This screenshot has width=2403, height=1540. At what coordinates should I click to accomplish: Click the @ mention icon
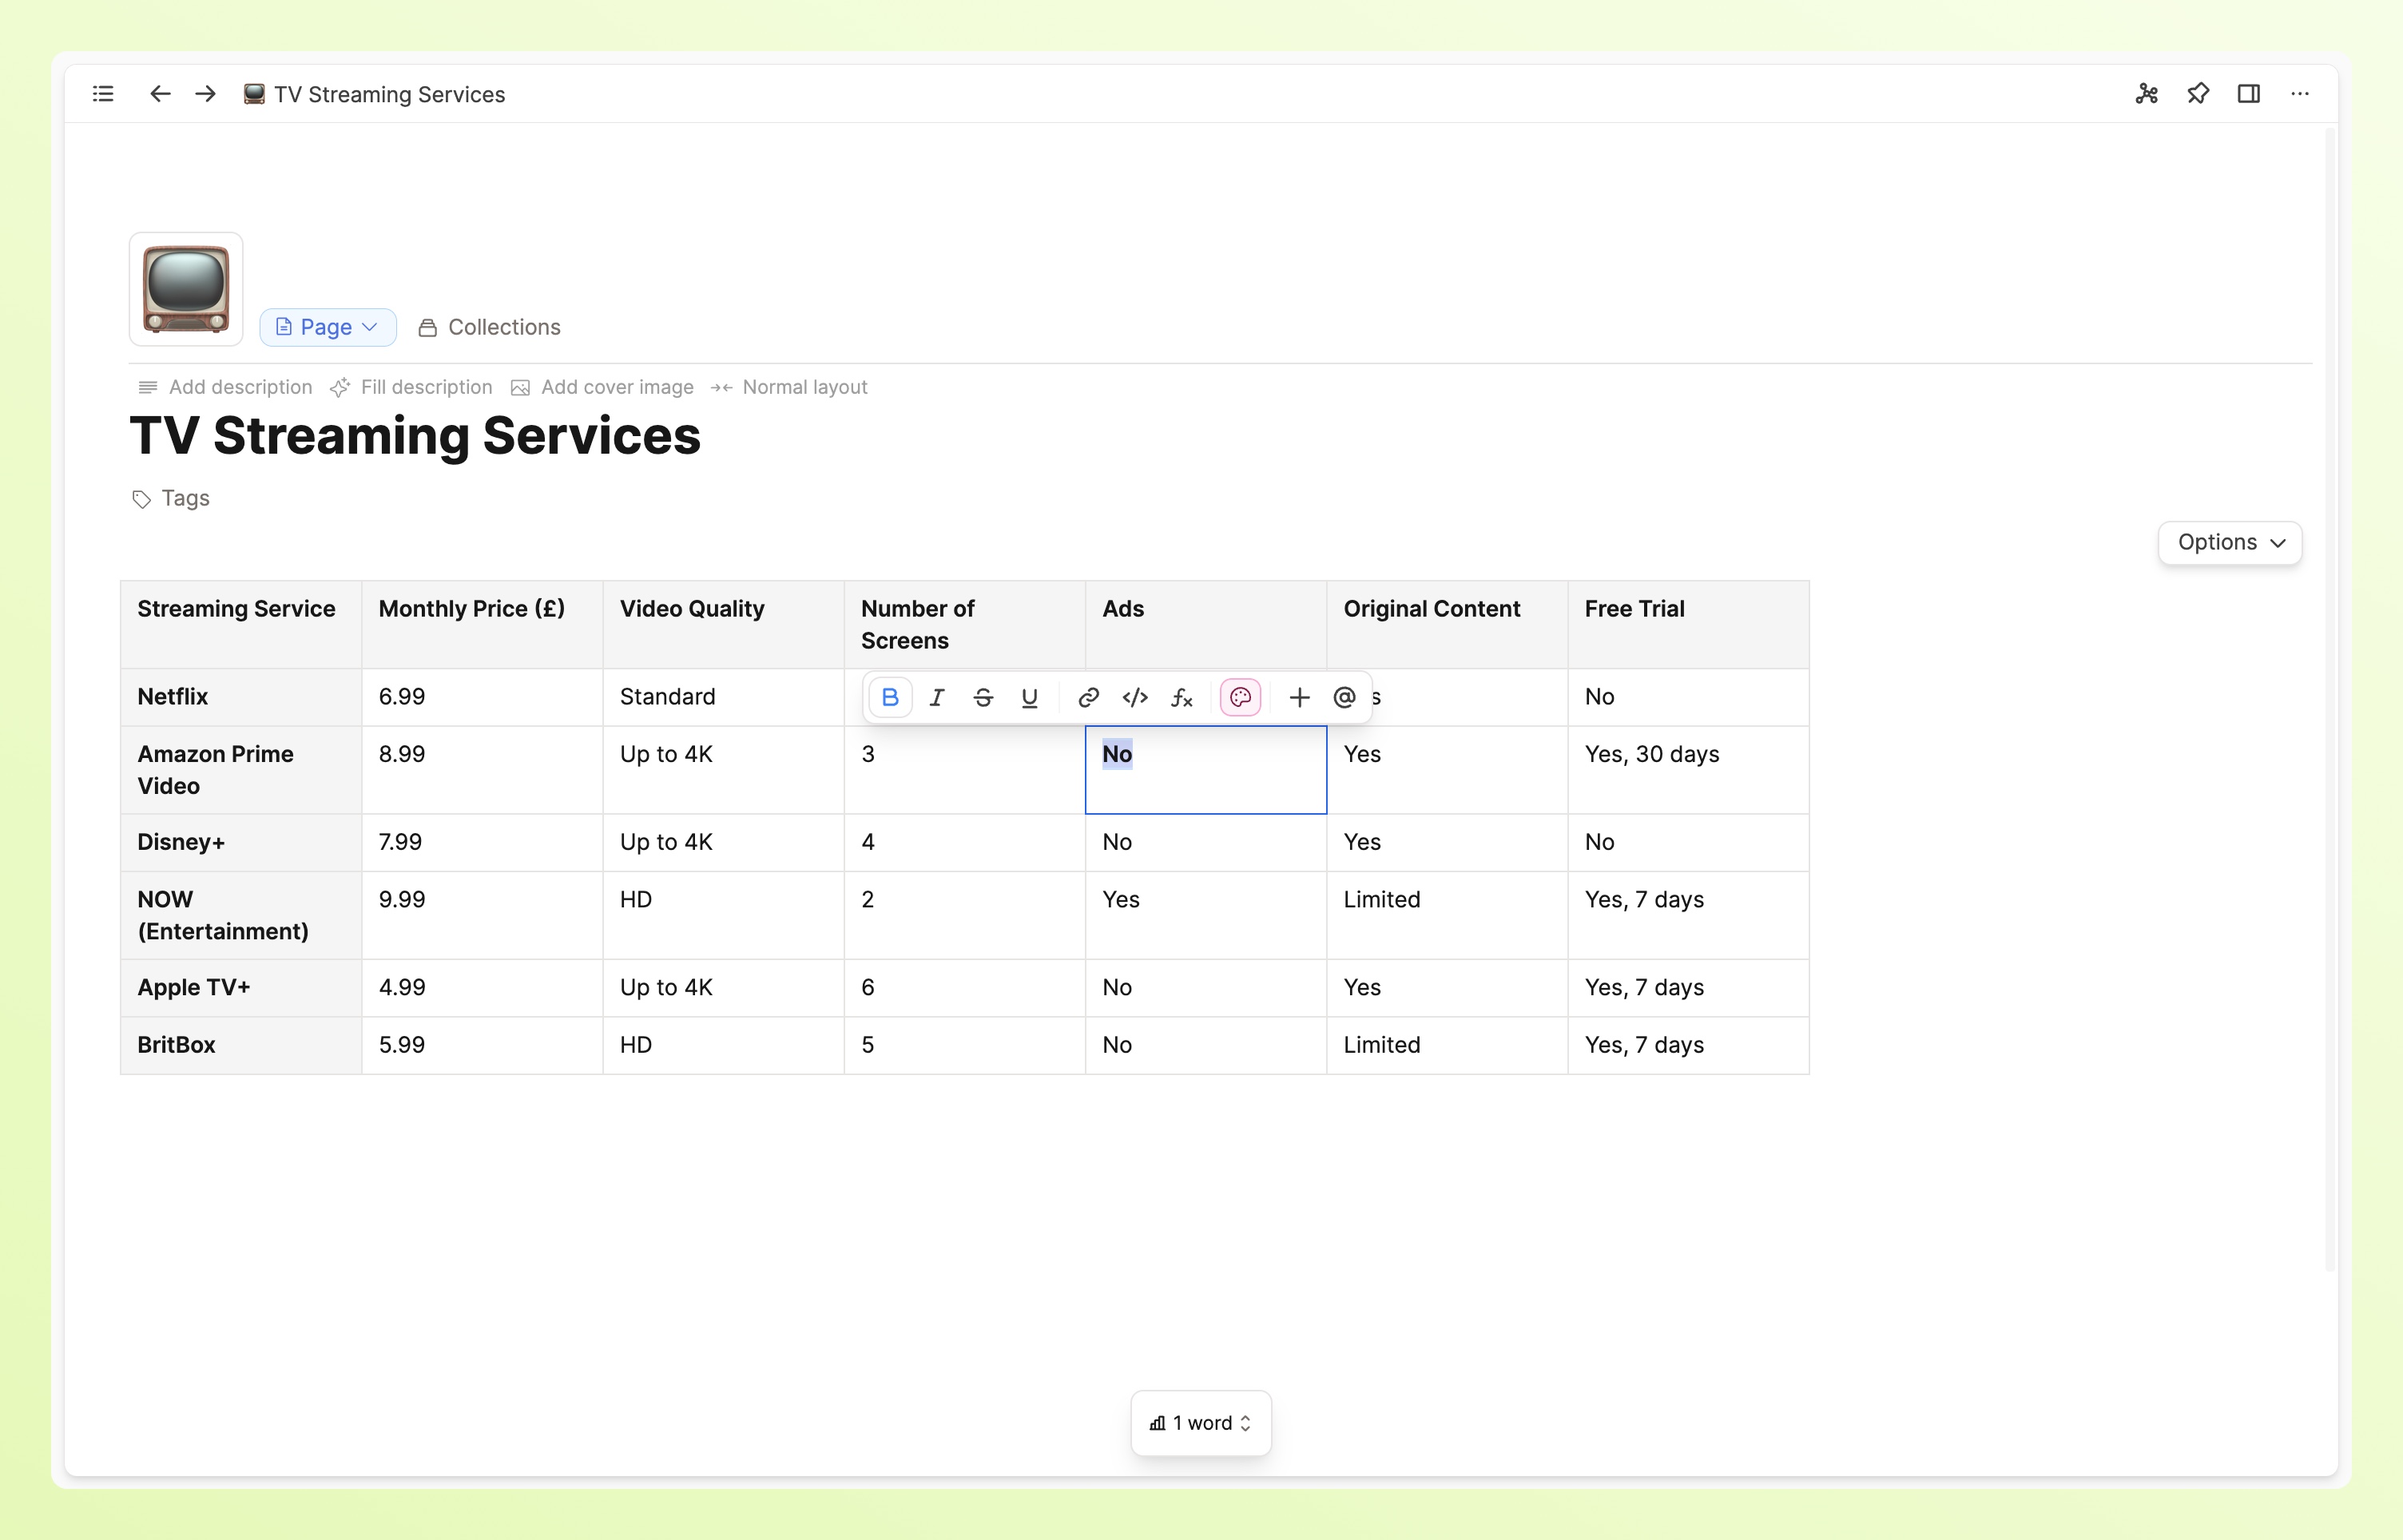(x=1344, y=697)
